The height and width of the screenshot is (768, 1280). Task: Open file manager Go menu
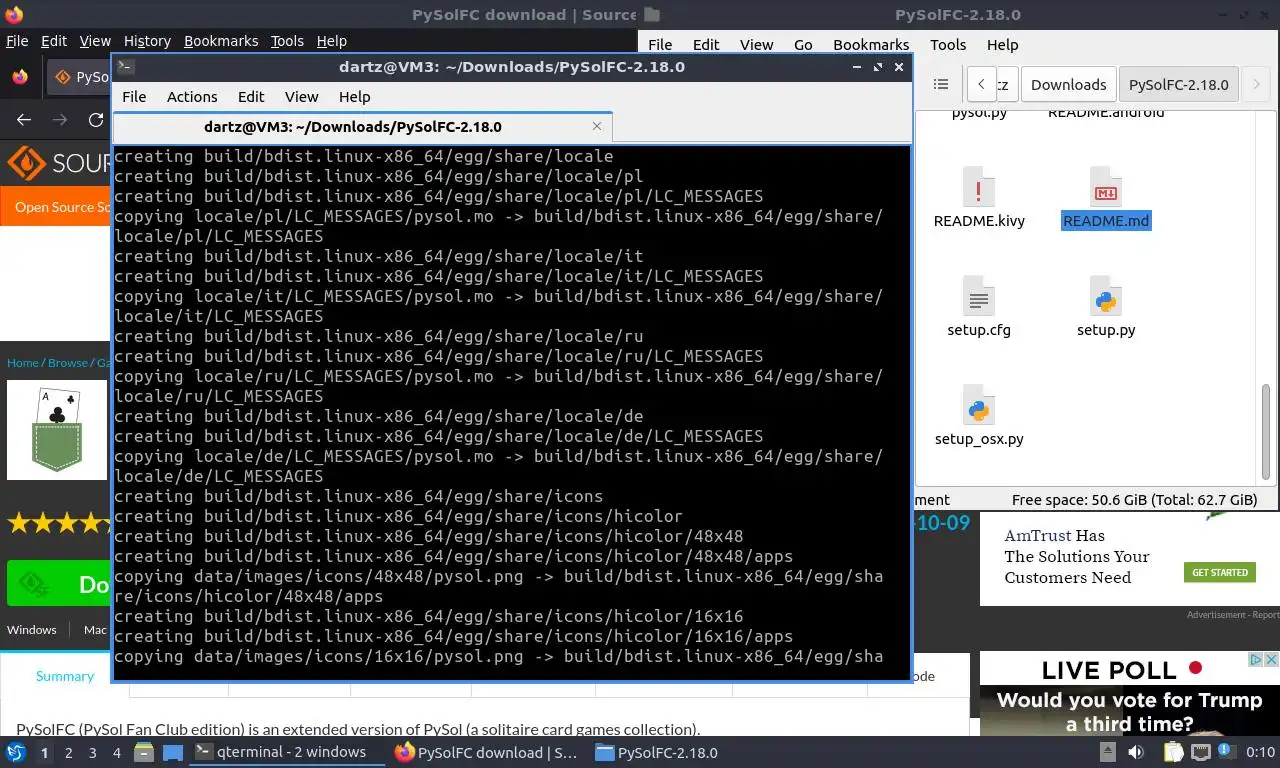[803, 44]
